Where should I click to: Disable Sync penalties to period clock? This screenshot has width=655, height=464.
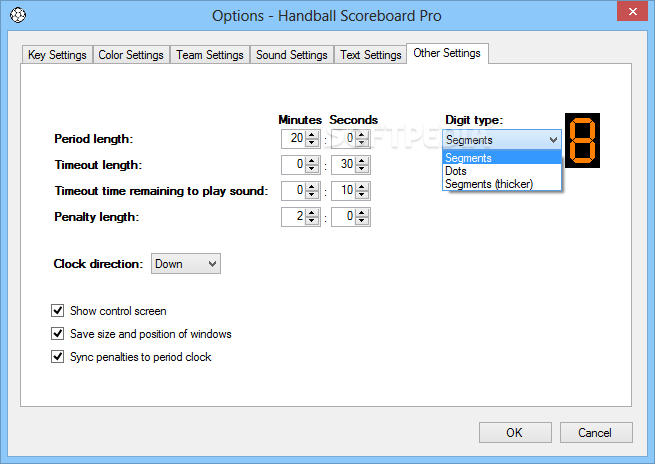point(58,357)
